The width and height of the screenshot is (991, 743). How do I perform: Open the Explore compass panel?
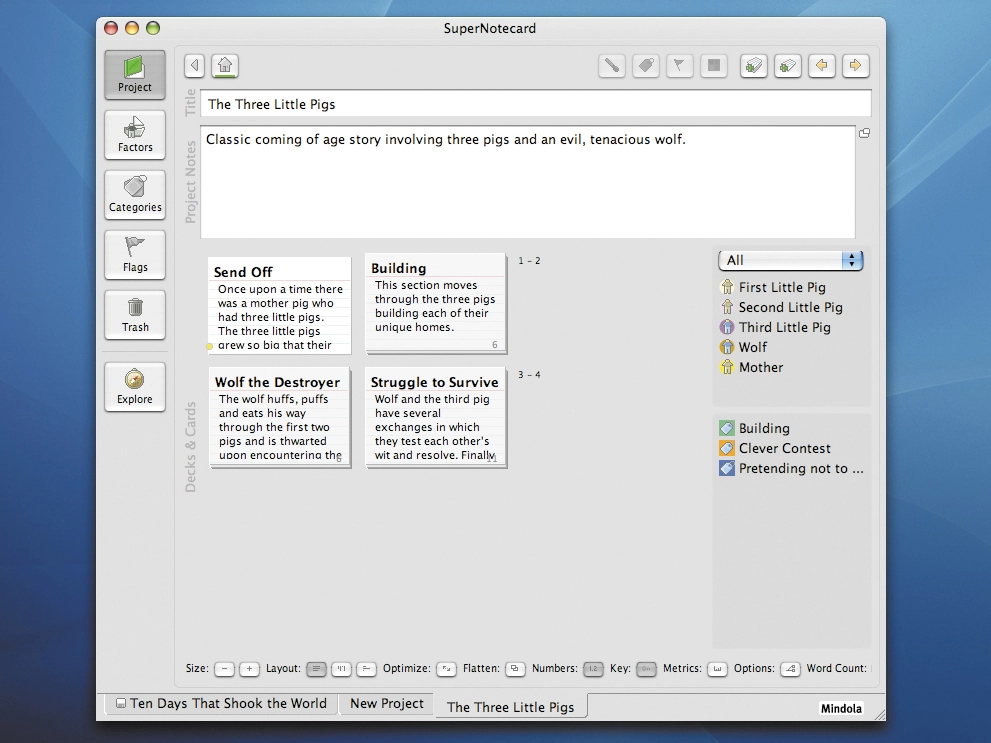(x=135, y=387)
